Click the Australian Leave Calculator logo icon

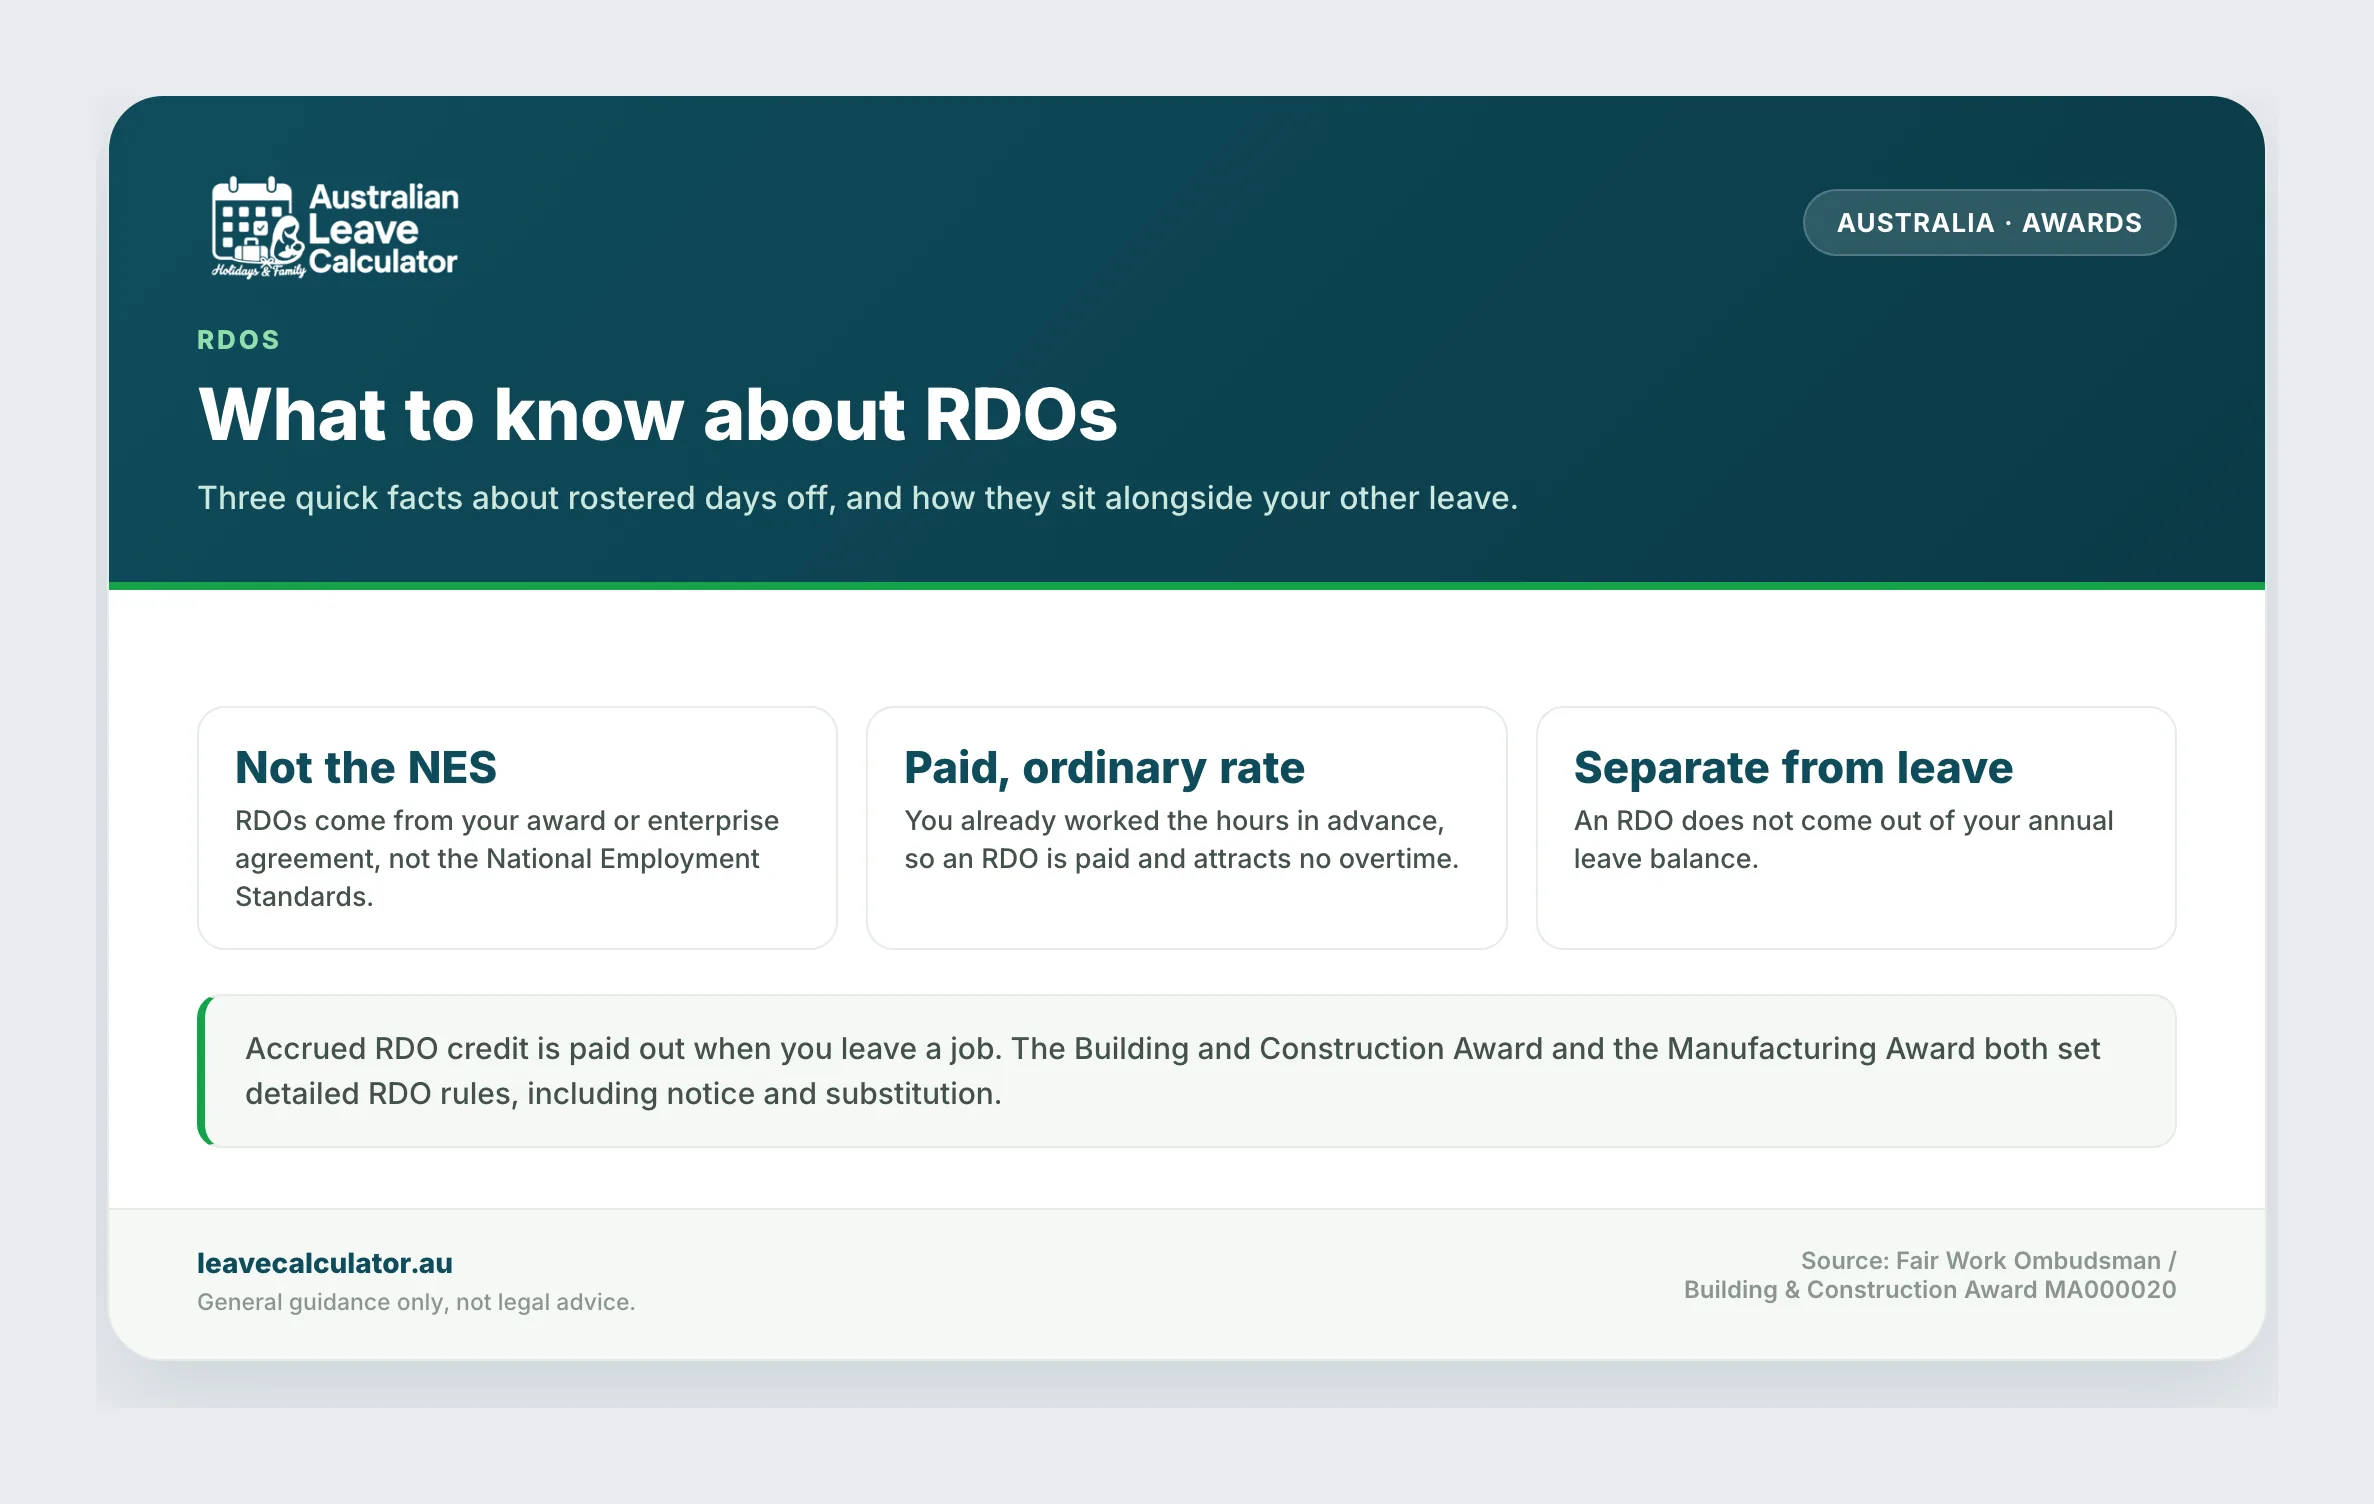pos(256,226)
